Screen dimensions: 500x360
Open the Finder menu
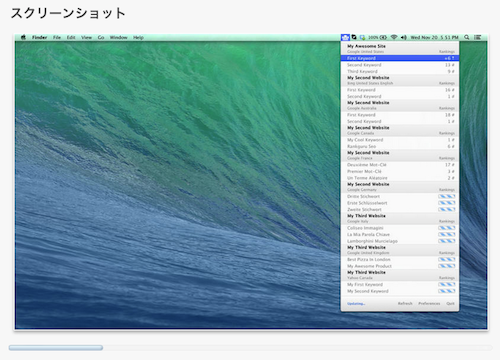[x=39, y=37]
